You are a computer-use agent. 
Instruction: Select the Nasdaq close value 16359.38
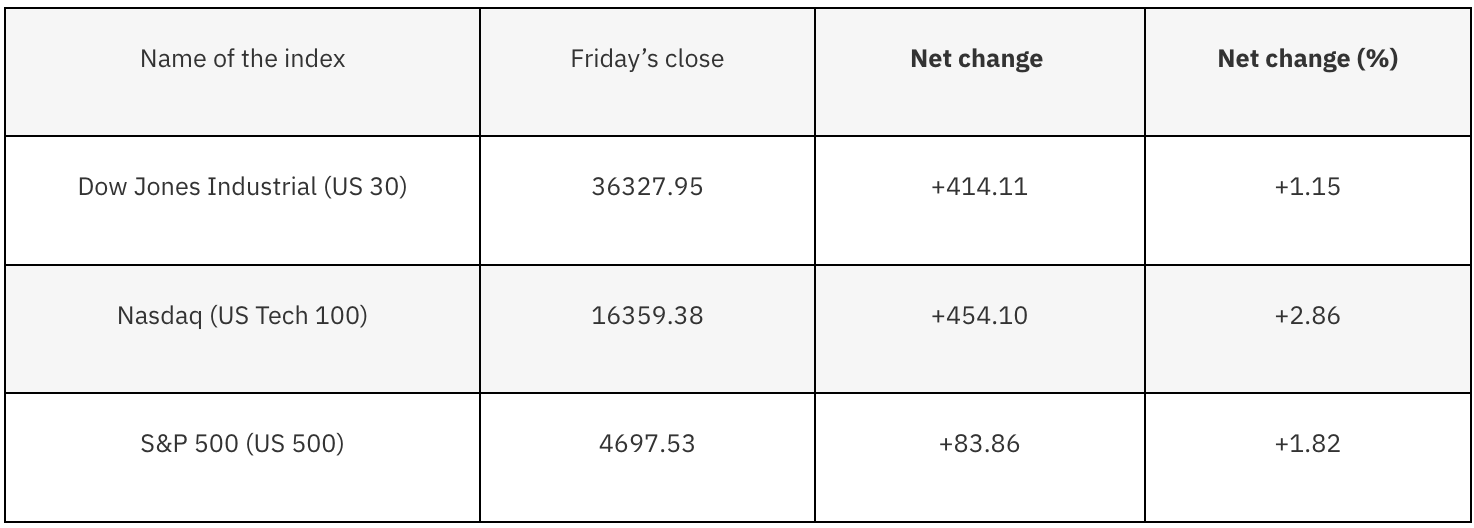pos(647,316)
